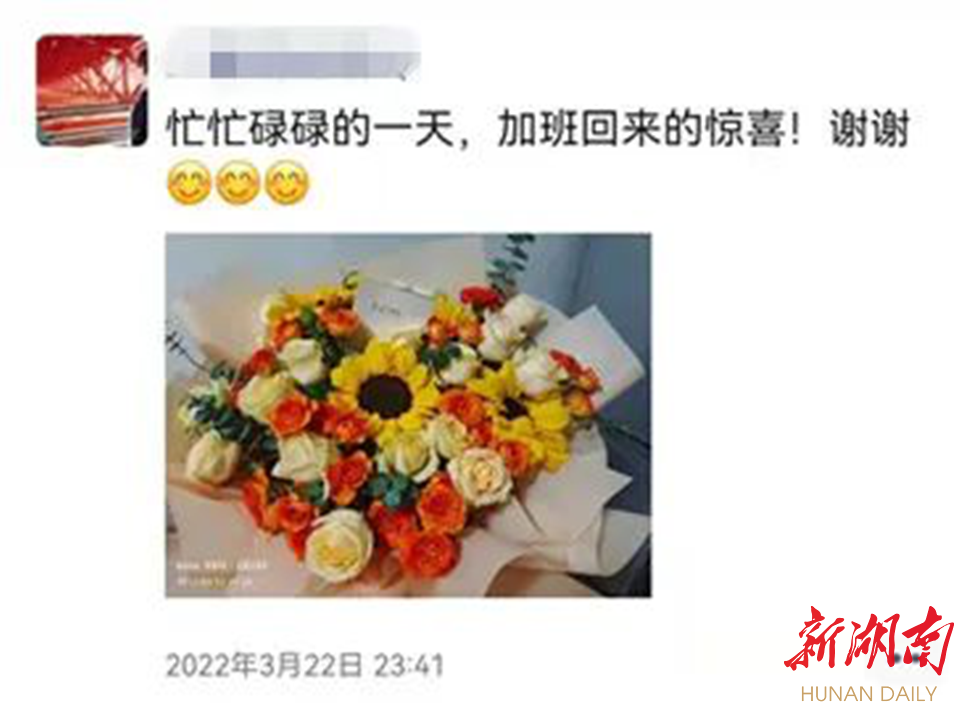The height and width of the screenshot is (709, 960).
Task: Open the flower bouquet photo
Action: tap(408, 415)
